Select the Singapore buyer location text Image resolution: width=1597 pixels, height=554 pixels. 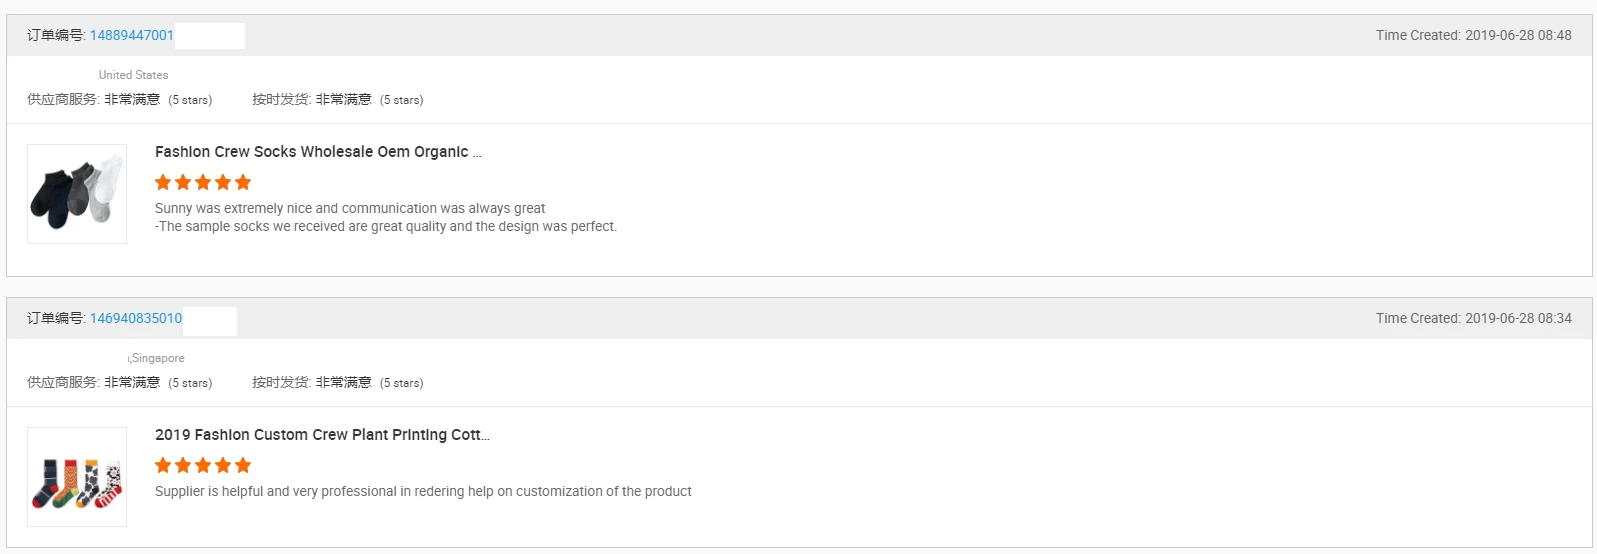click(157, 358)
